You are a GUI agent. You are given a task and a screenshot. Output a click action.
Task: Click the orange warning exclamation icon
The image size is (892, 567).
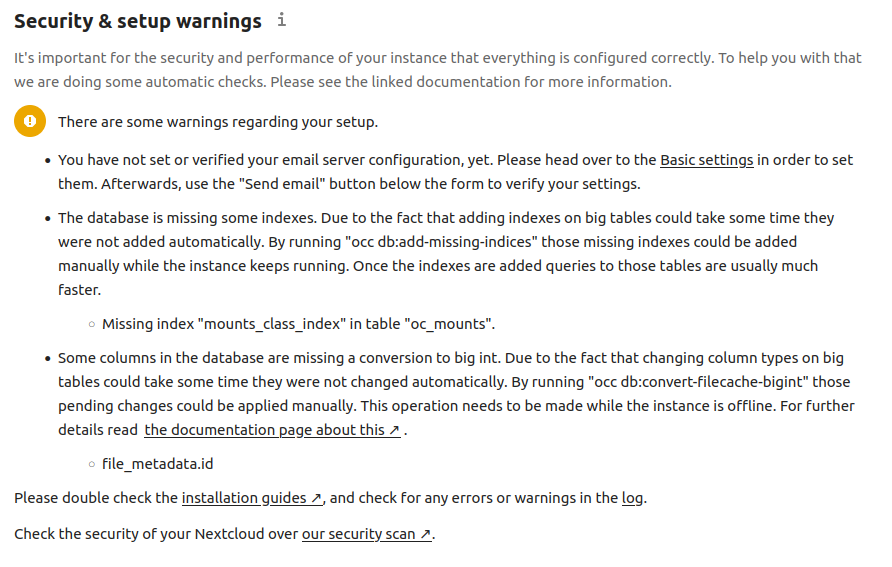(30, 121)
